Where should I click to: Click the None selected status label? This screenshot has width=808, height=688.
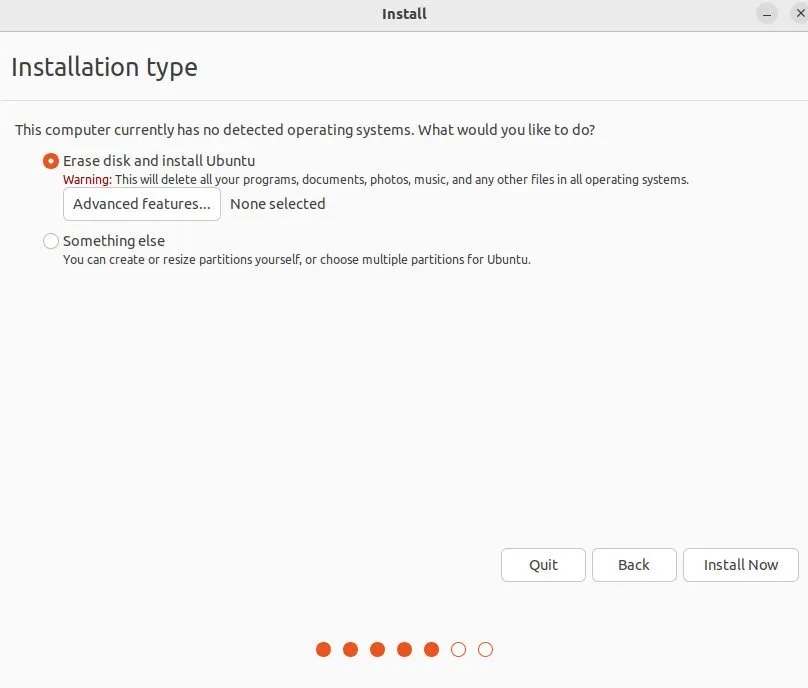277,204
